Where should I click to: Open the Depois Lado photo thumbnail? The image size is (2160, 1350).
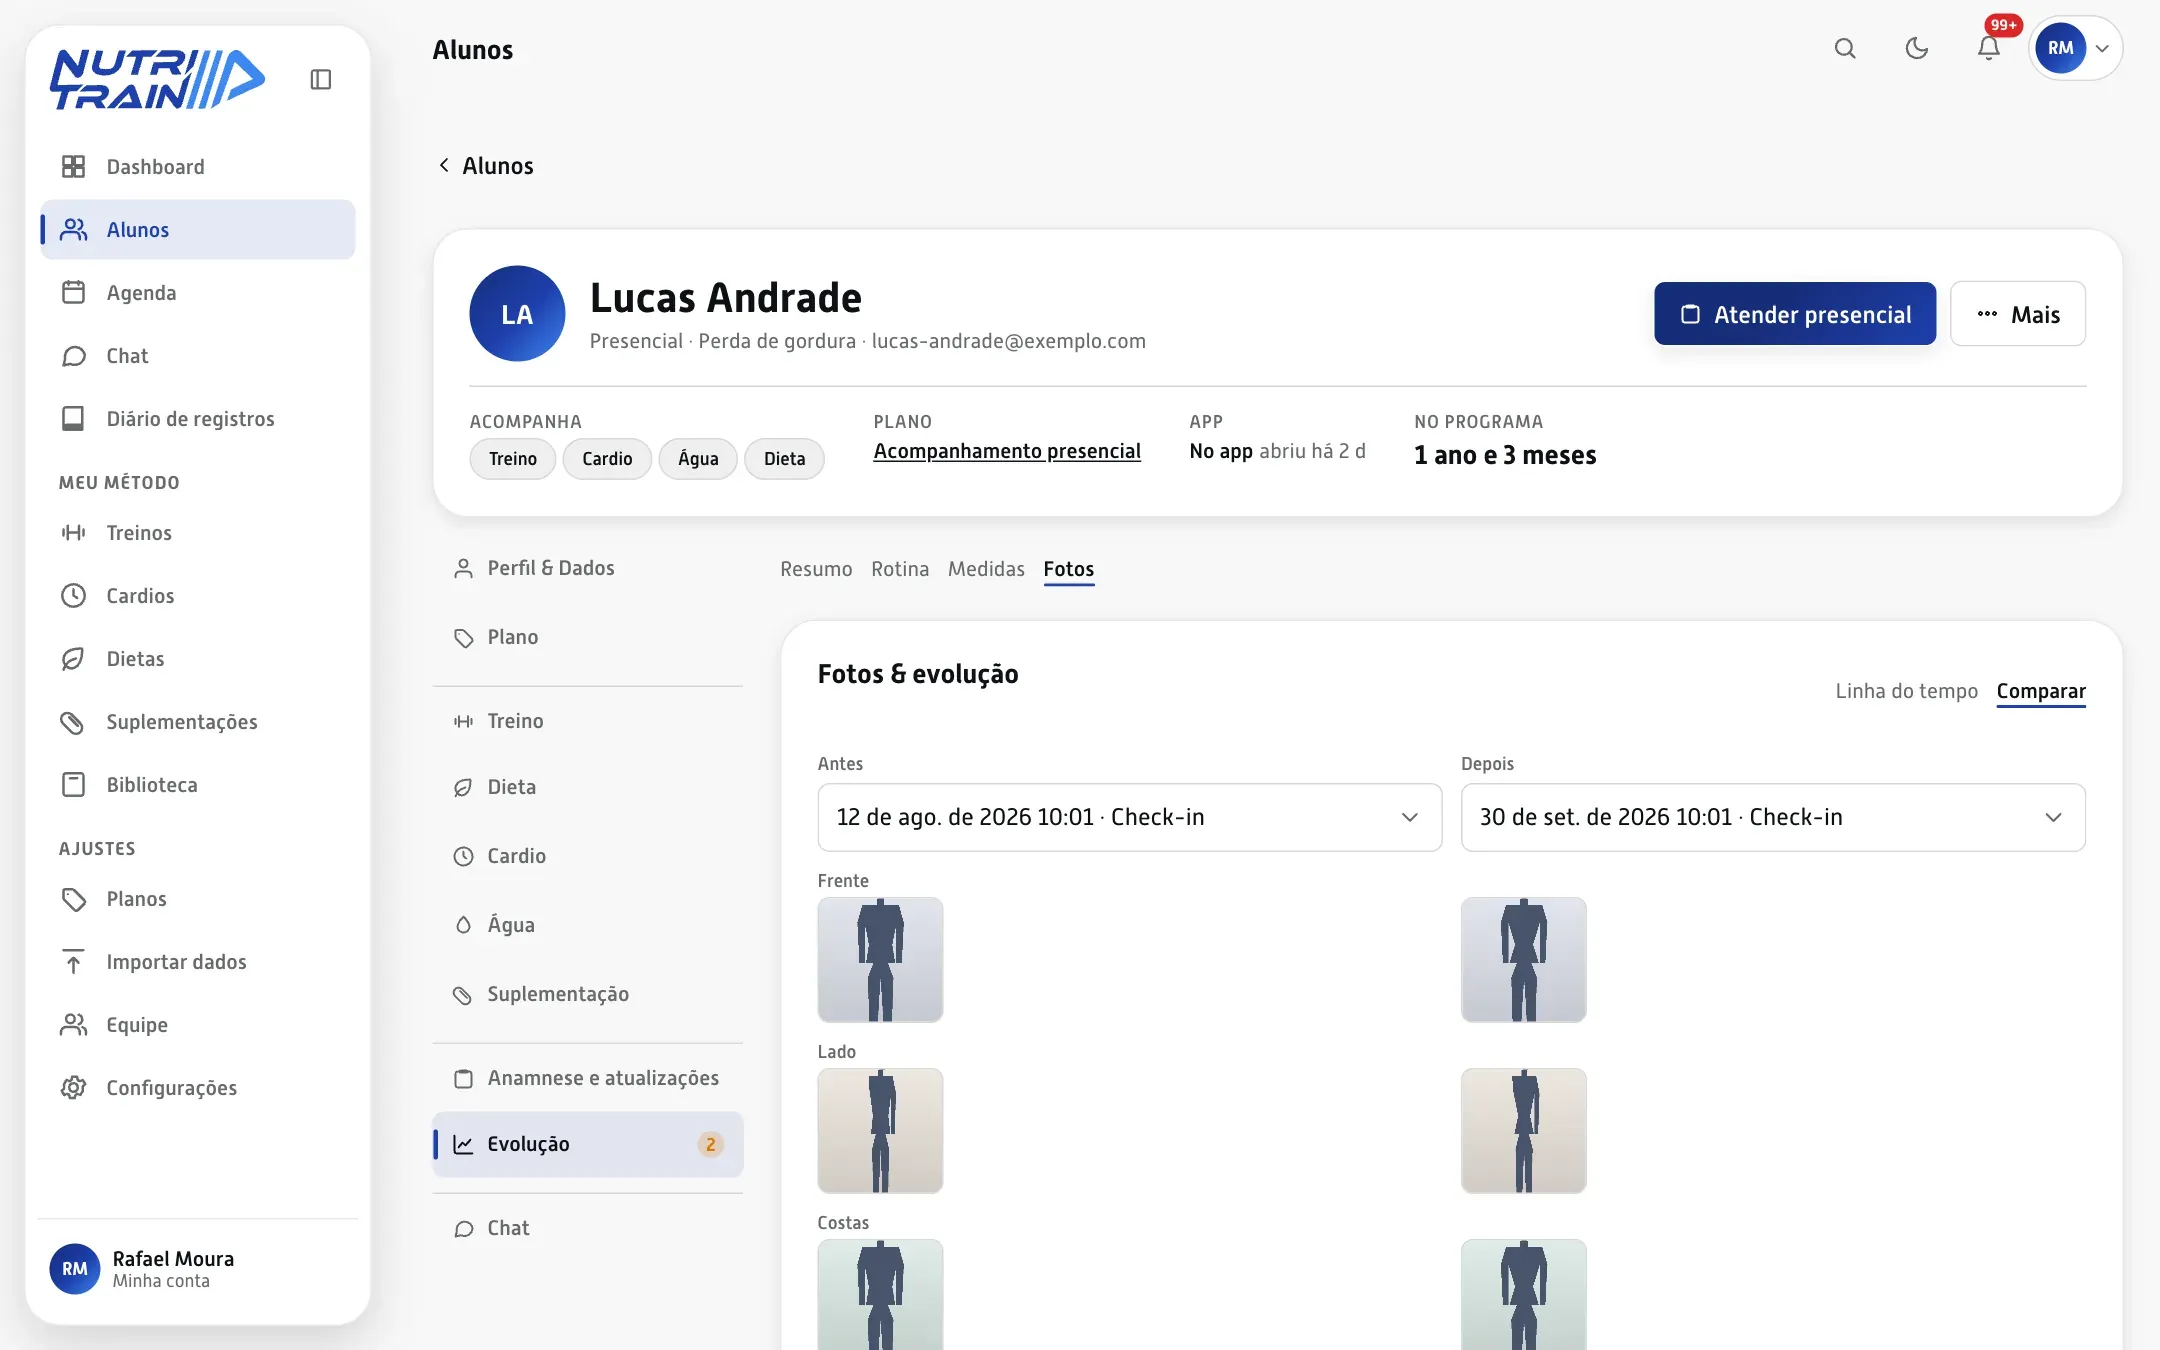click(1523, 1130)
